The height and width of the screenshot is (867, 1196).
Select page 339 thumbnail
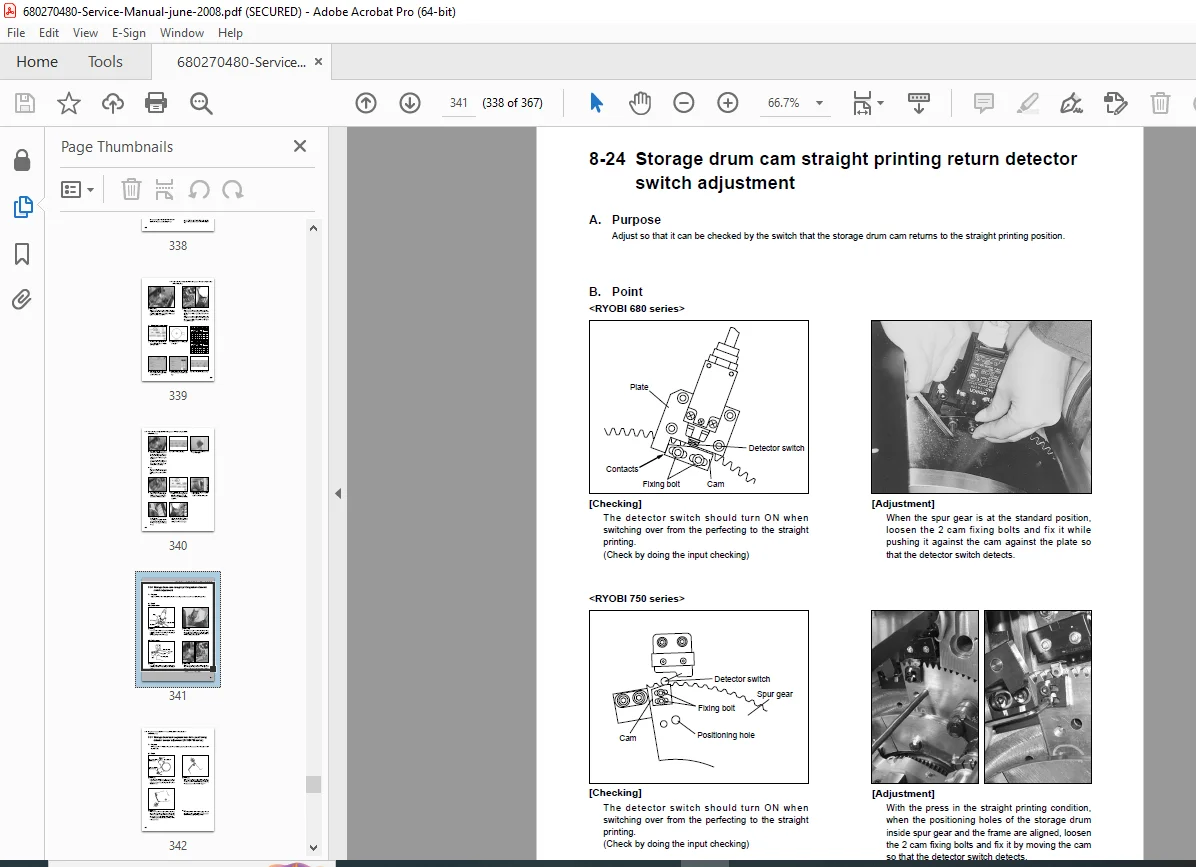click(178, 329)
